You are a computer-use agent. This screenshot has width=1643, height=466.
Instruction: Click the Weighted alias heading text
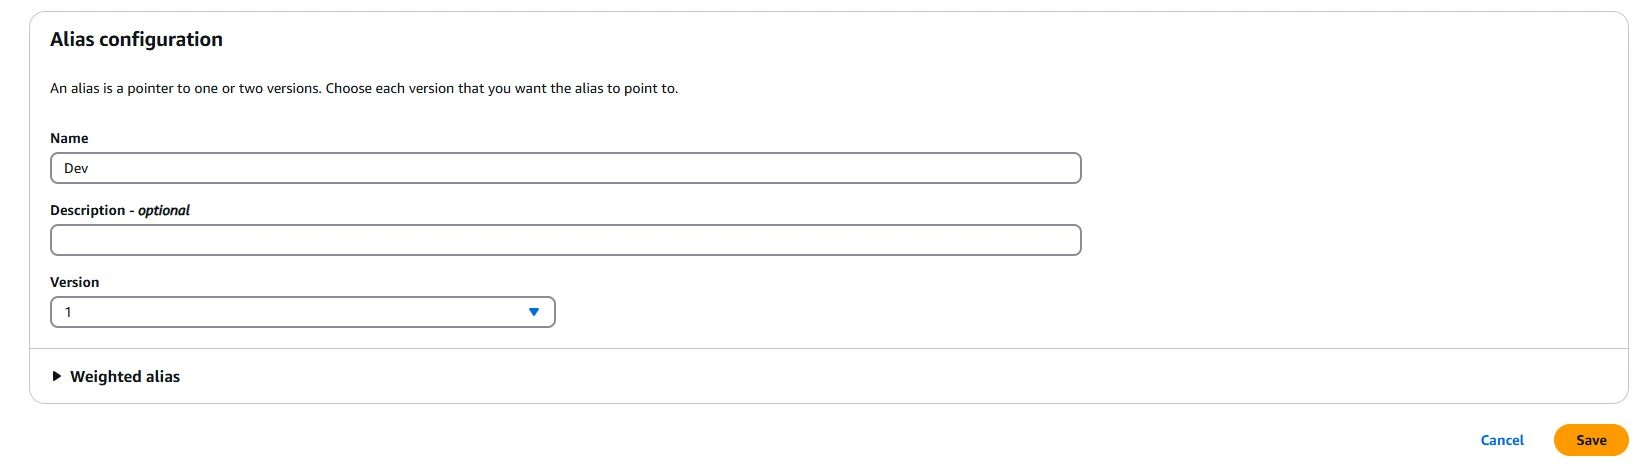pyautogui.click(x=125, y=377)
